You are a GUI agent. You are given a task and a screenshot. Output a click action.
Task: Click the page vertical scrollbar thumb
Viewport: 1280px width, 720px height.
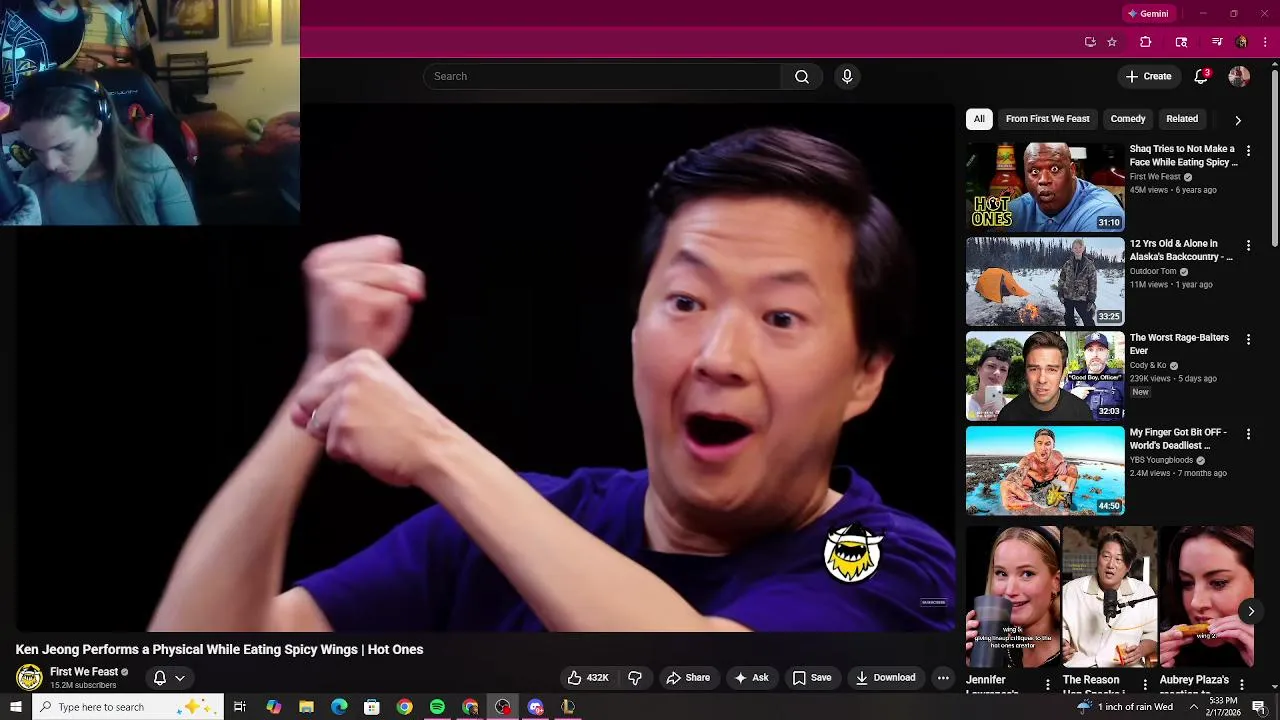[1274, 158]
